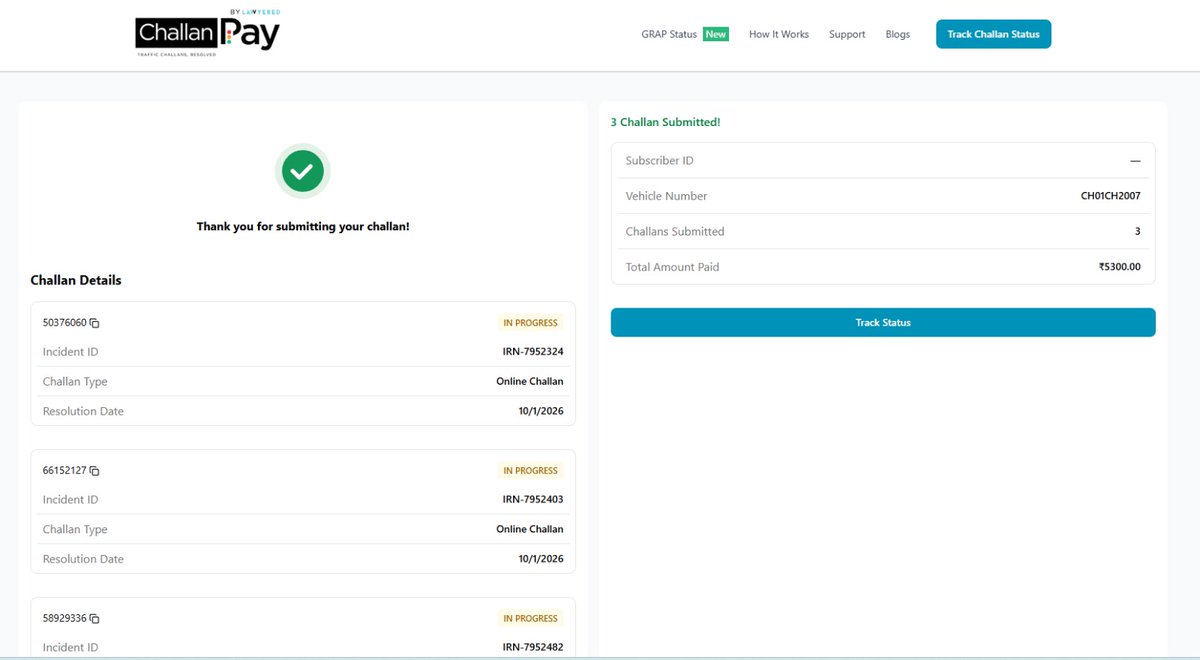Select challan number 50376060 text

65,323
